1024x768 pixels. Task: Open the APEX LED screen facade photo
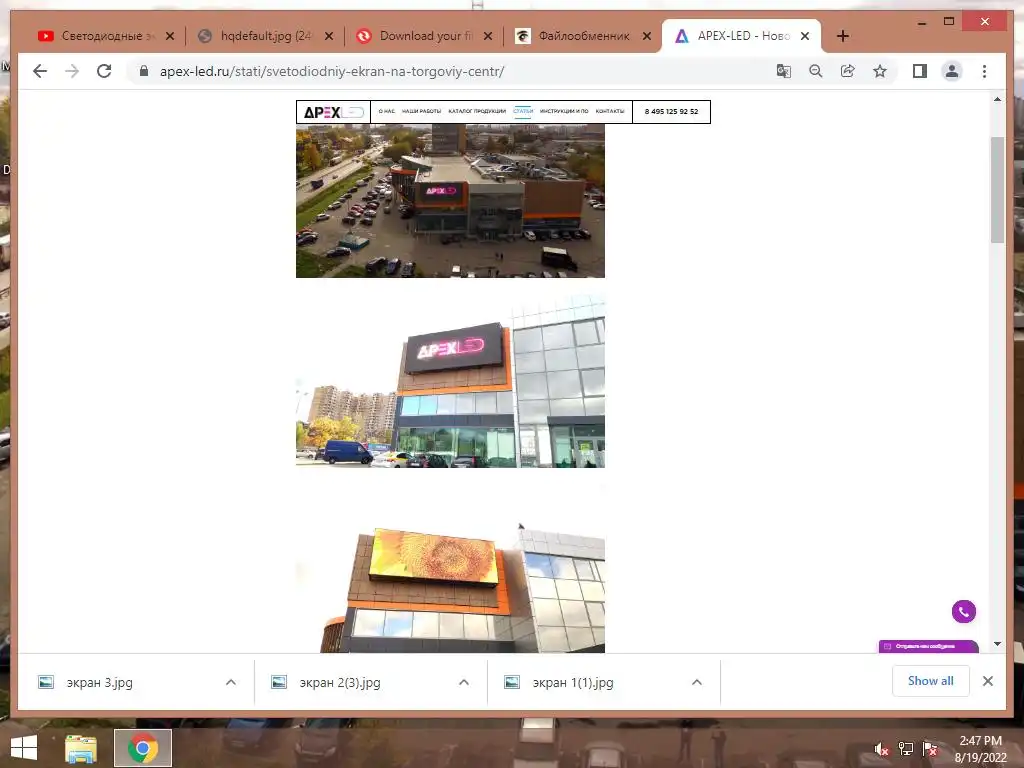450,381
